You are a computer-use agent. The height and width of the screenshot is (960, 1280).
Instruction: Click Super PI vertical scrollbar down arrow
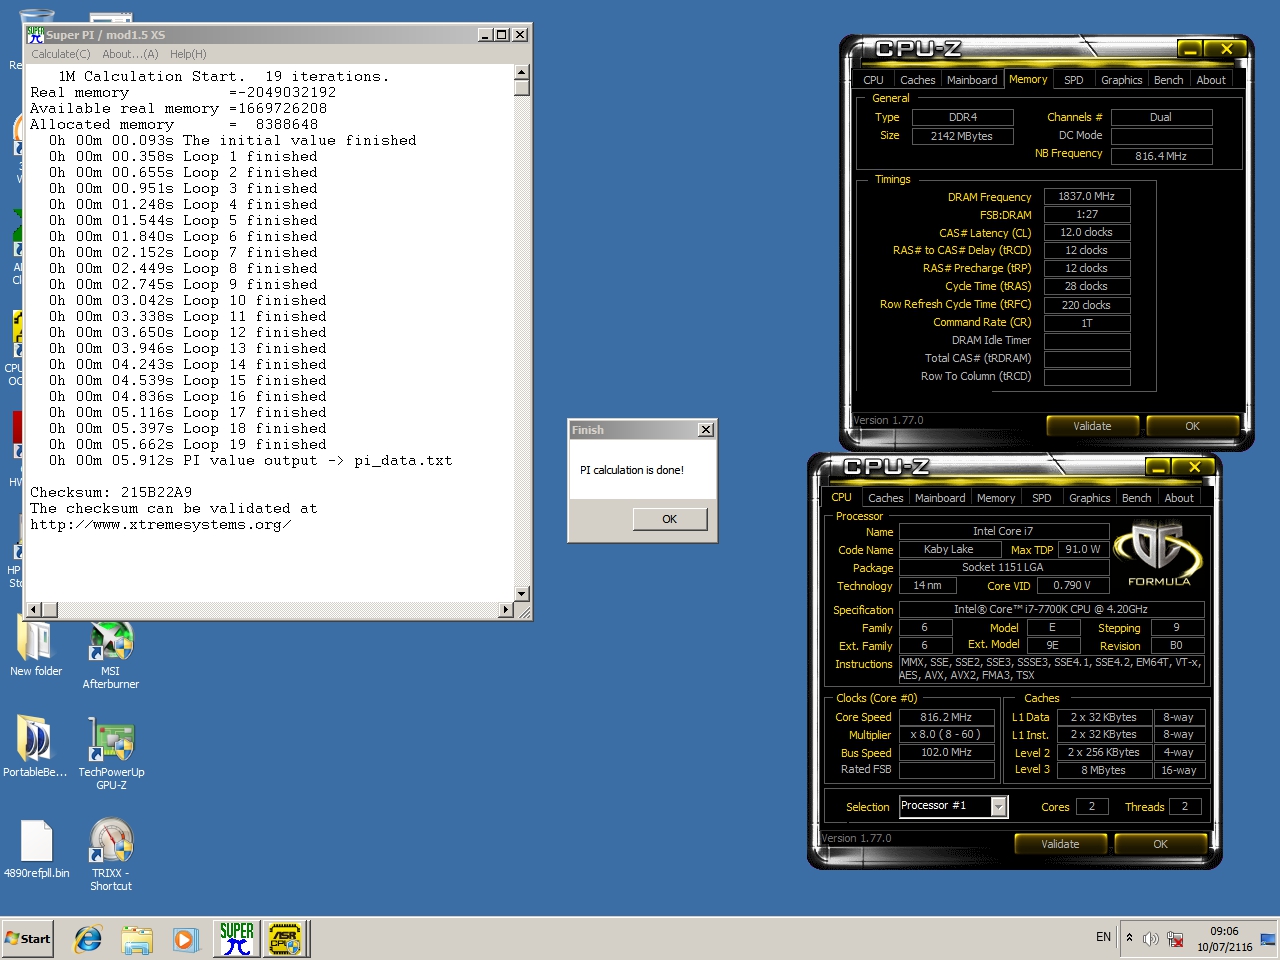coord(521,593)
